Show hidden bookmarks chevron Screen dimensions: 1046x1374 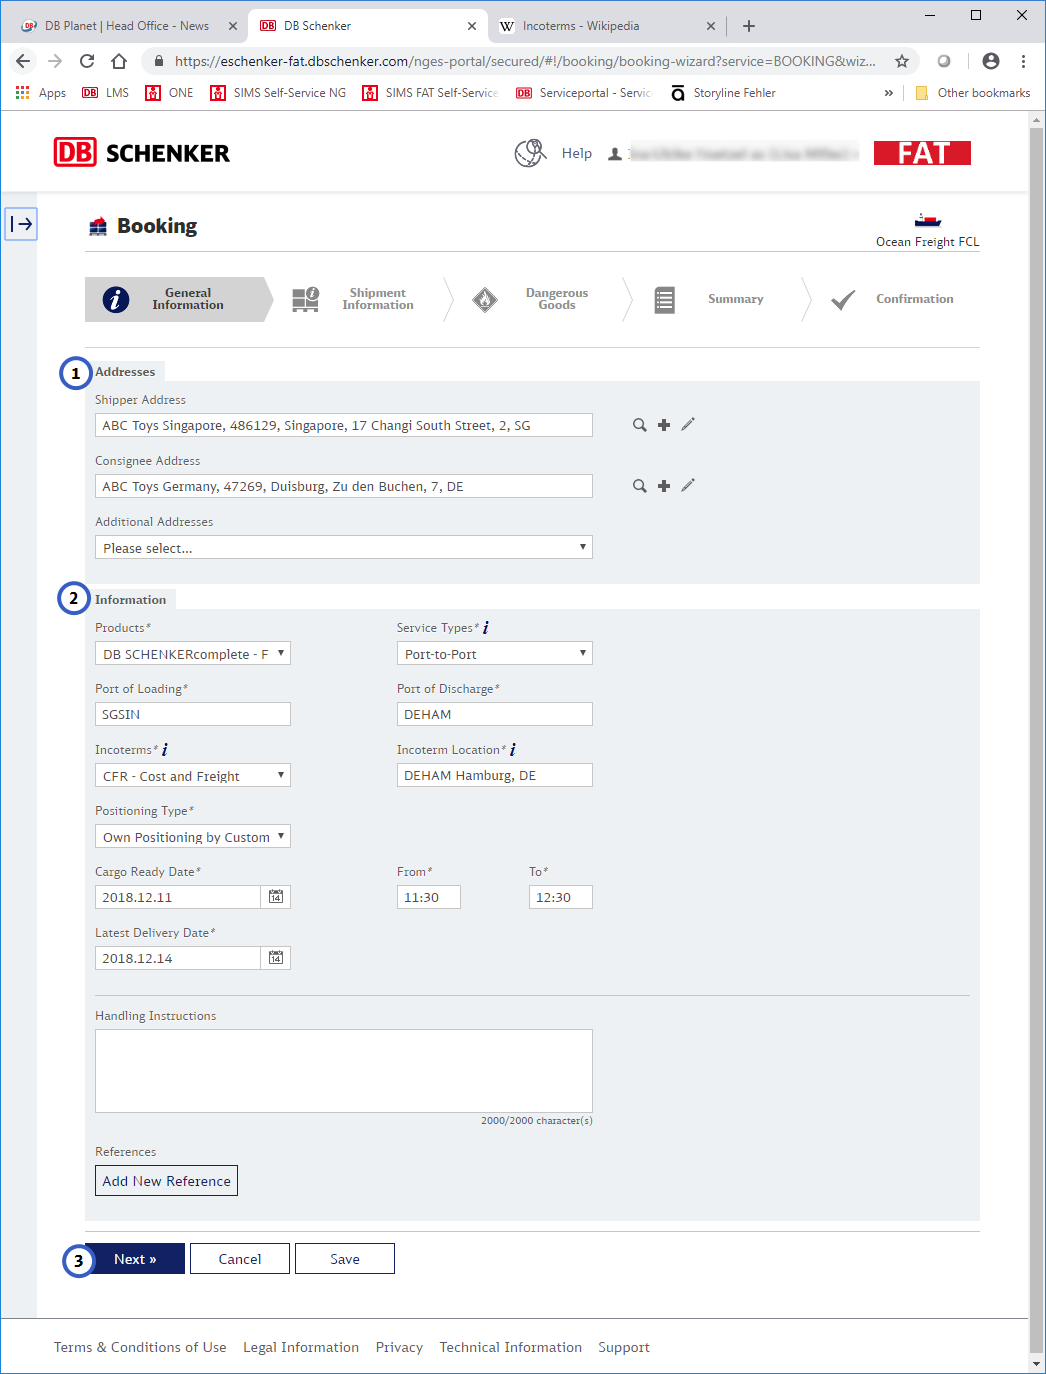pyautogui.click(x=888, y=93)
